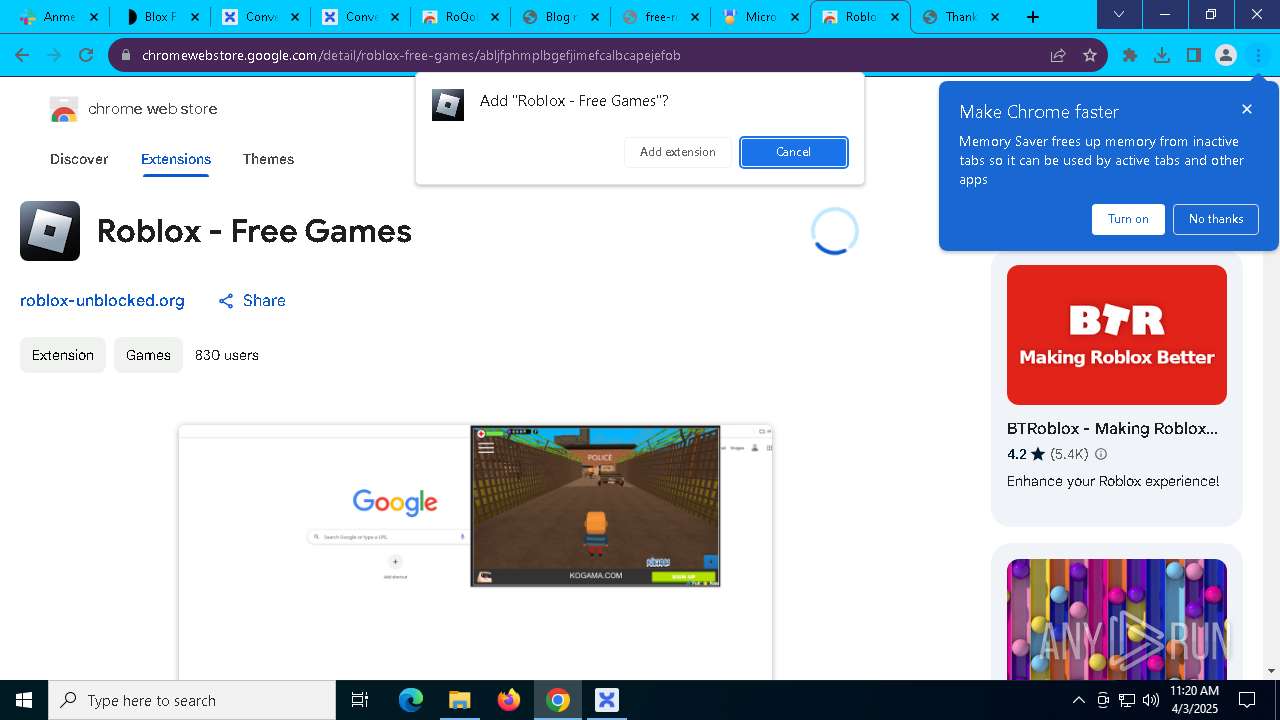The image size is (1280, 720).
Task: Dismiss Memory Saver with No thanks
Action: pyautogui.click(x=1216, y=219)
